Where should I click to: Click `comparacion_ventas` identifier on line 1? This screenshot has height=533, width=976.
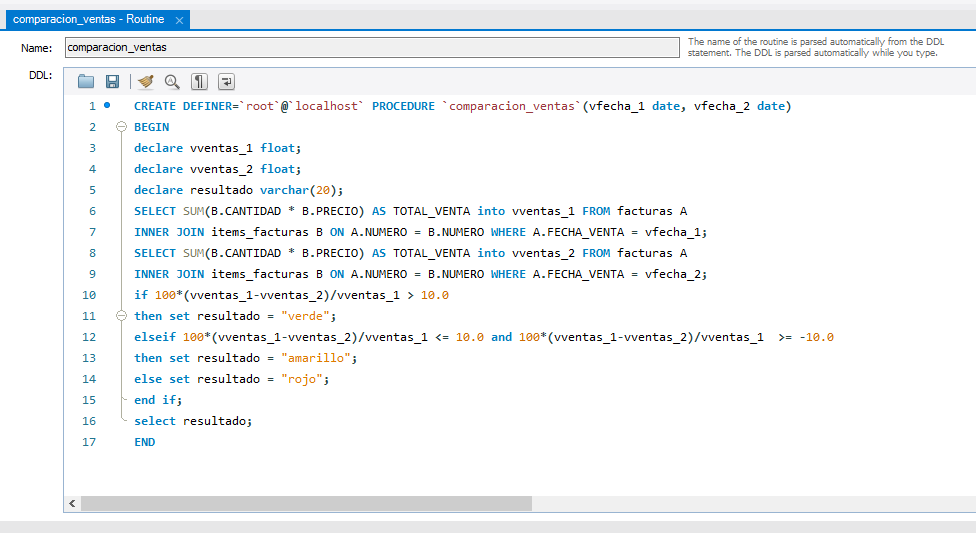click(512, 106)
